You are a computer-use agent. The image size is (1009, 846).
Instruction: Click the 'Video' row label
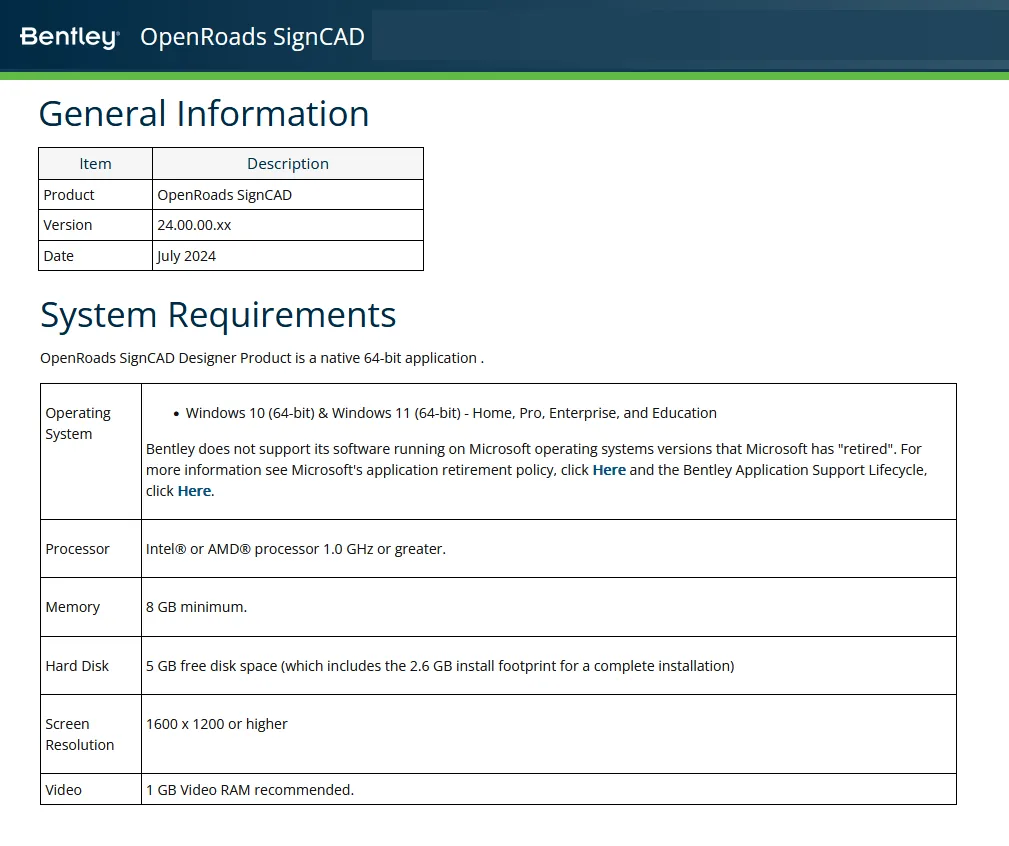pyautogui.click(x=64, y=790)
